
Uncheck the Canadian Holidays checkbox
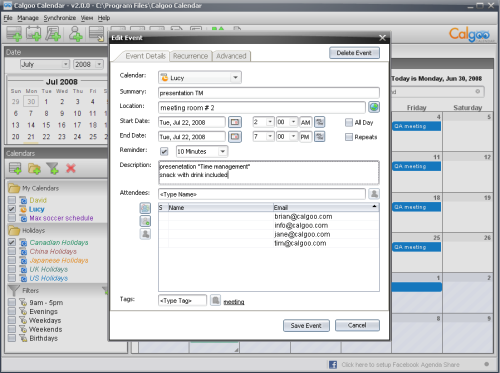click(12, 242)
